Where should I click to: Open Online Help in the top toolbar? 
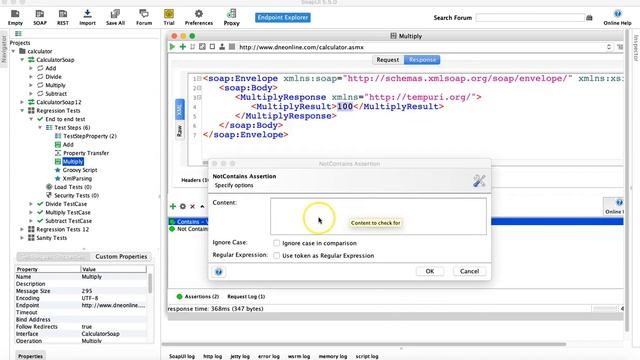617,17
